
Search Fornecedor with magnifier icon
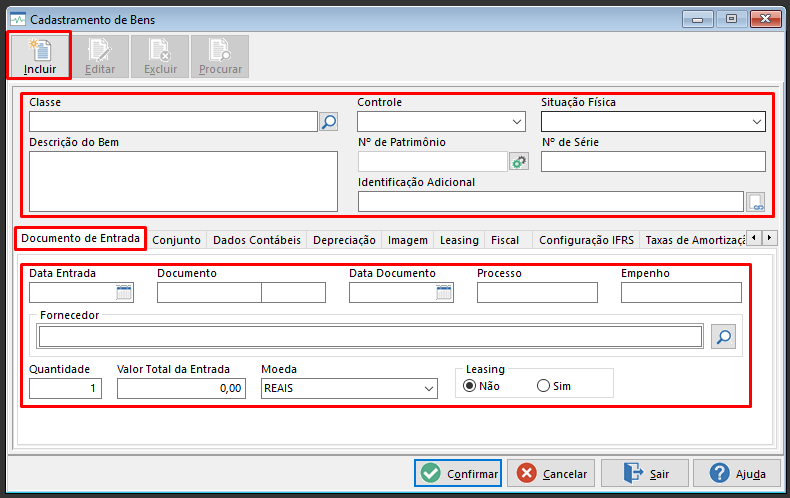[723, 337]
